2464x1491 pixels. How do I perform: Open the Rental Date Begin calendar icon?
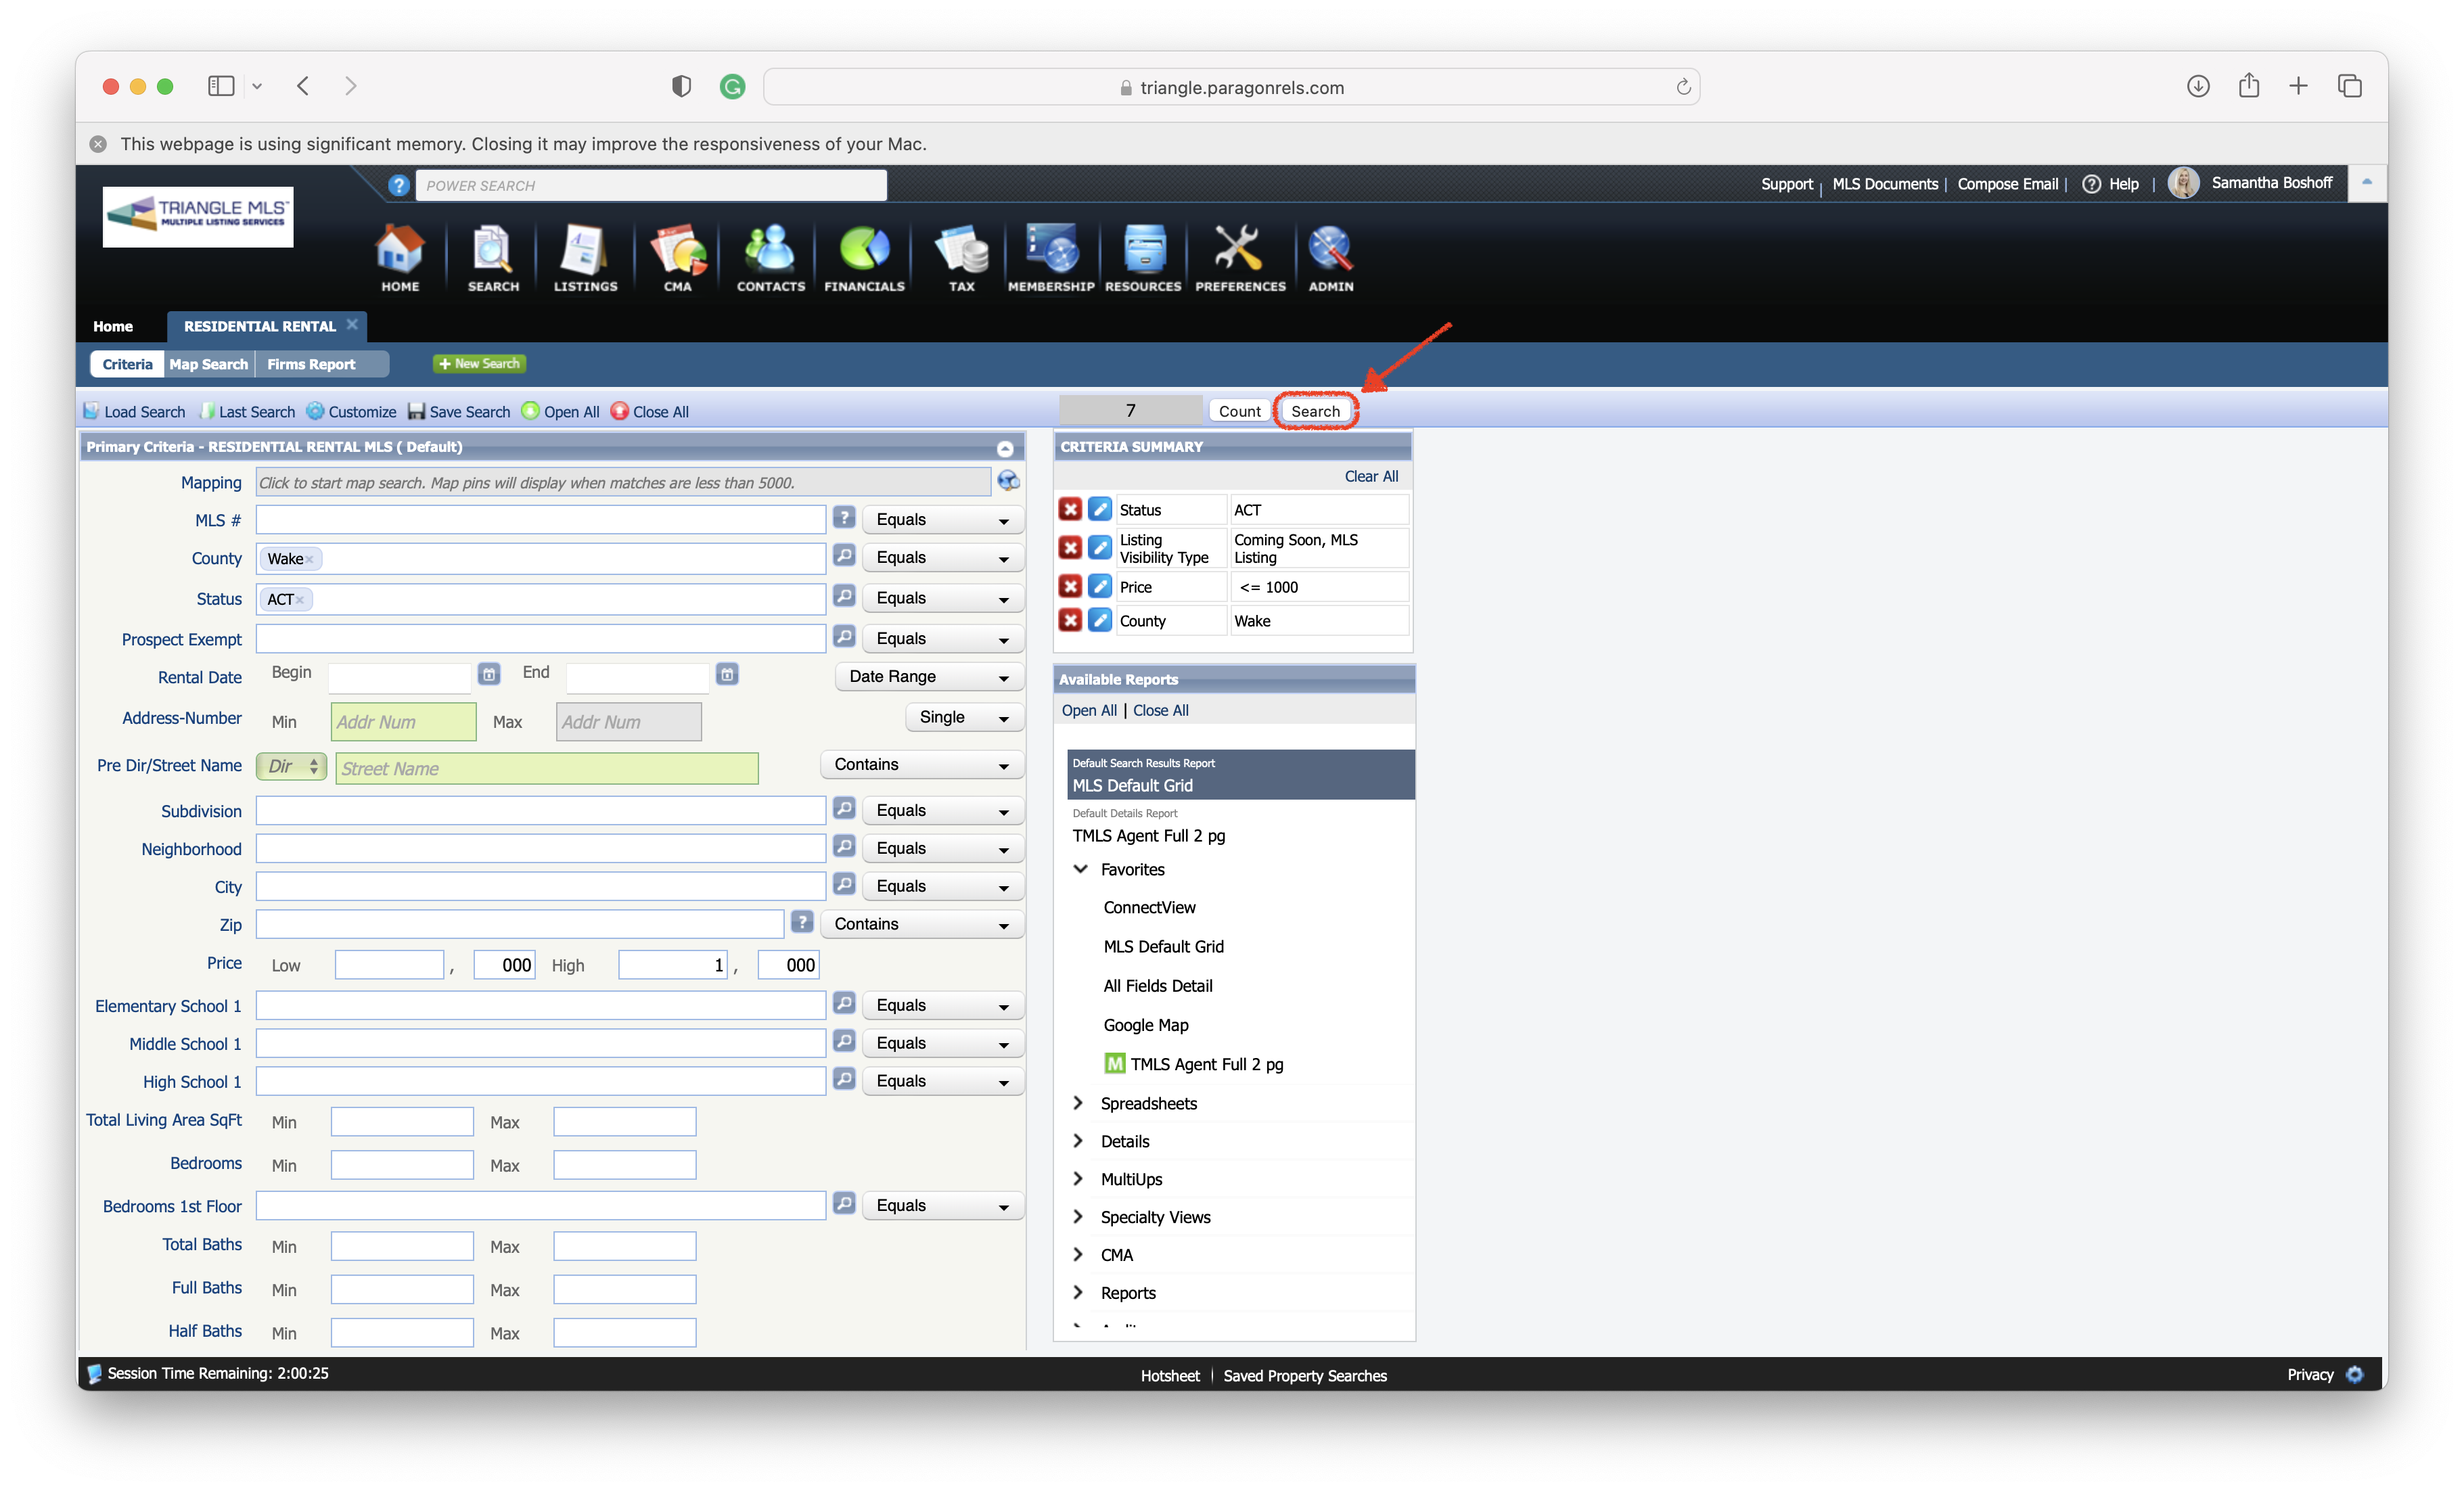tap(489, 674)
